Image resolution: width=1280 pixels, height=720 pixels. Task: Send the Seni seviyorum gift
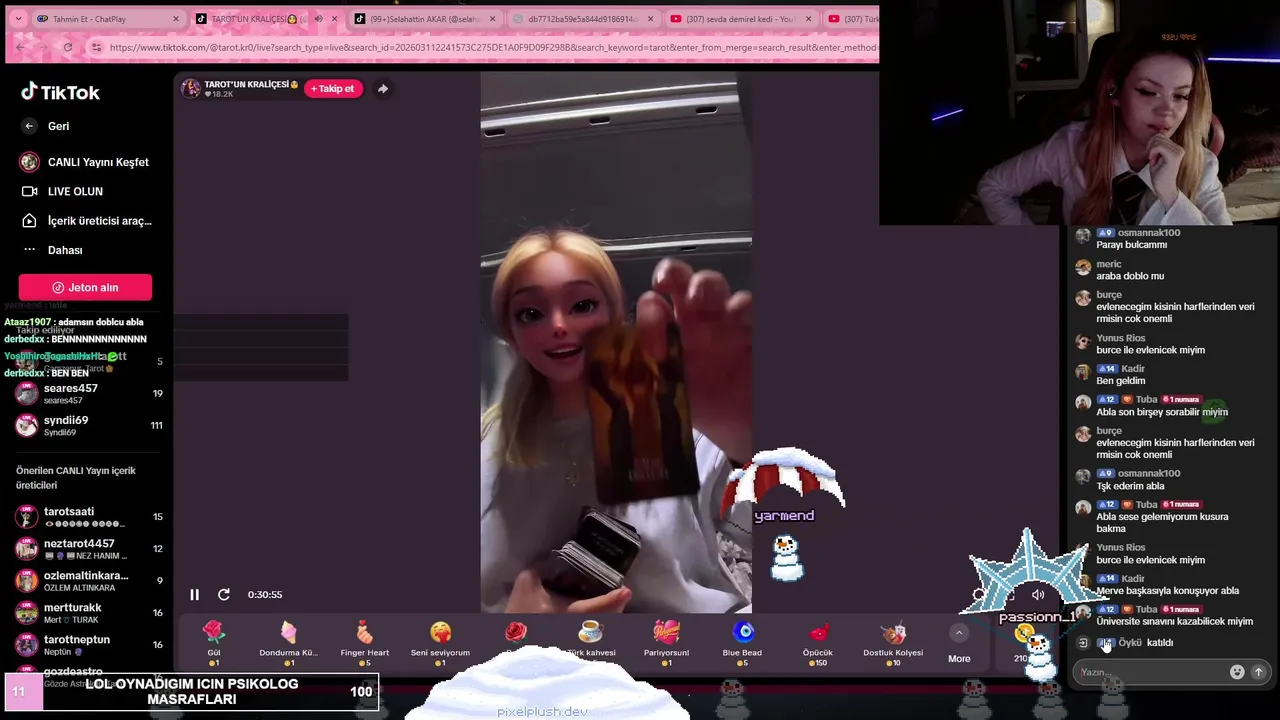440,642
